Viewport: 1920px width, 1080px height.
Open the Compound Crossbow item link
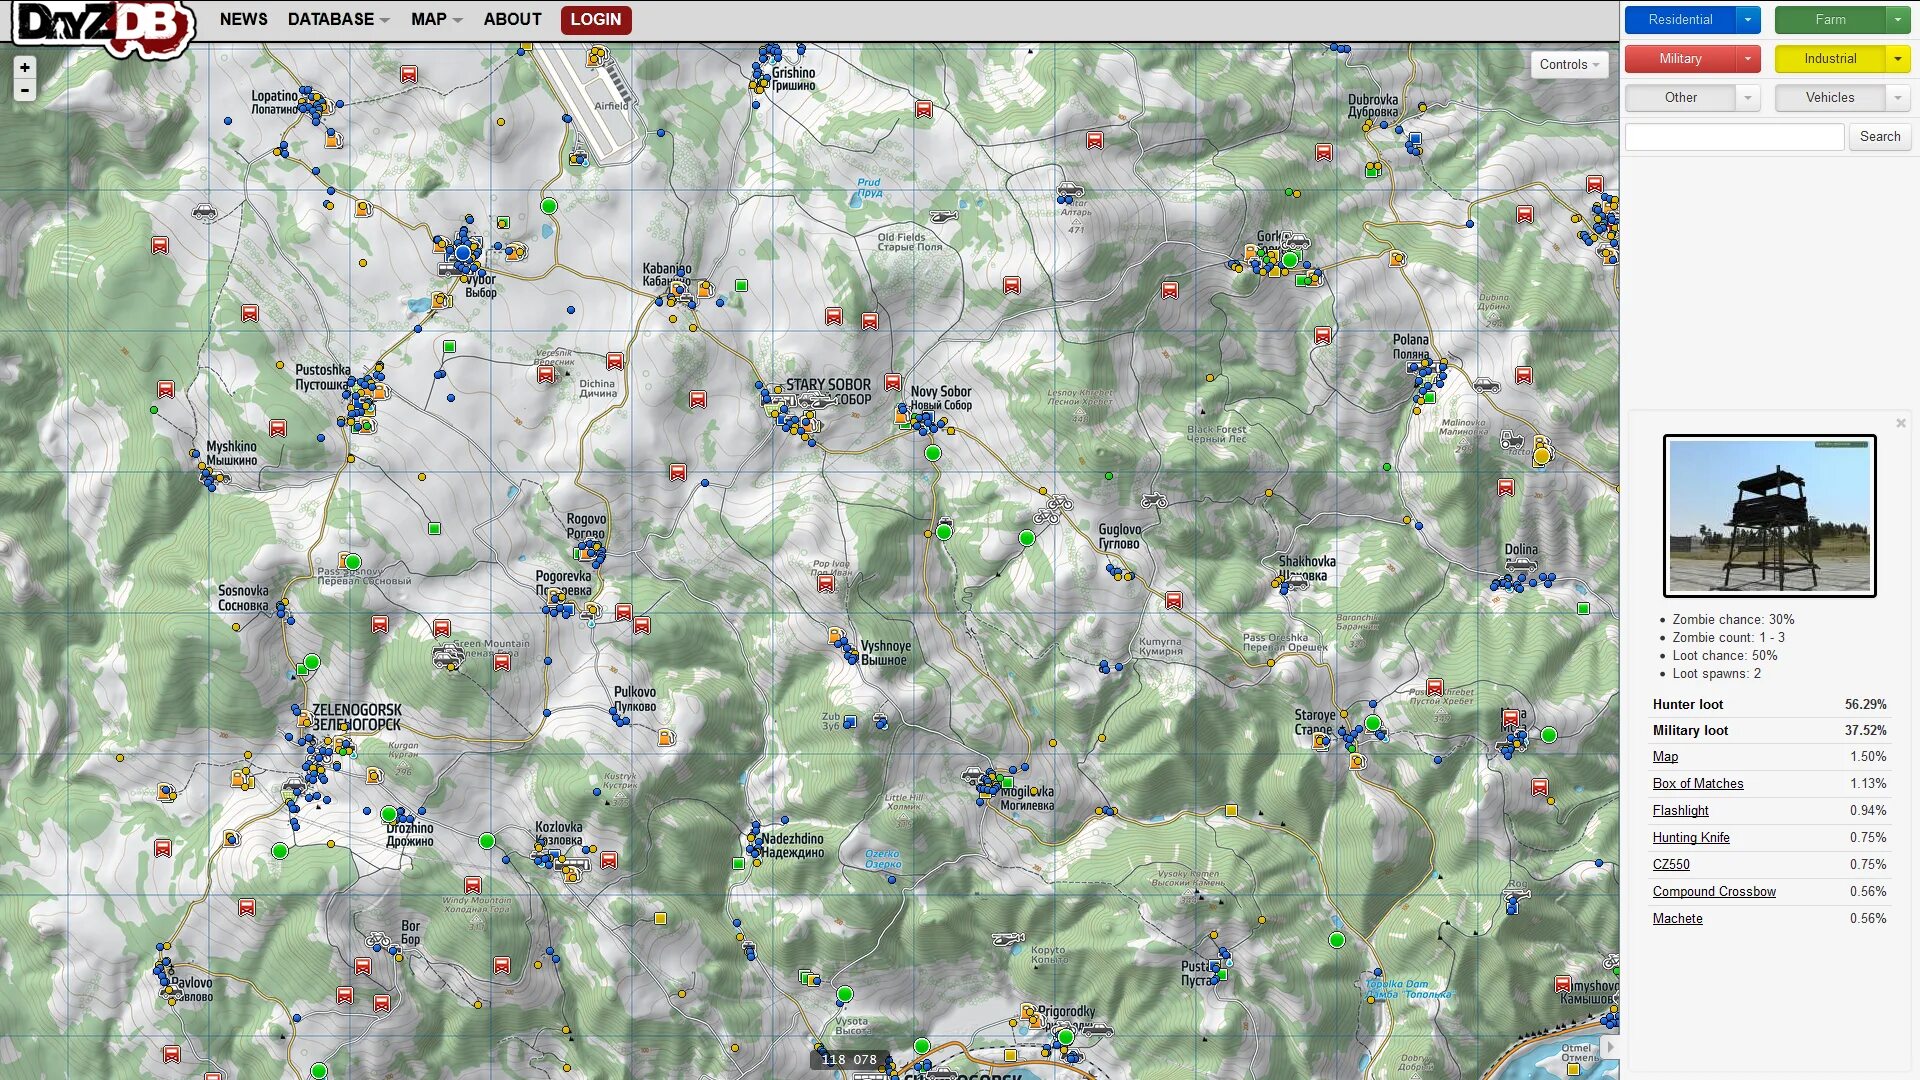[1714, 891]
